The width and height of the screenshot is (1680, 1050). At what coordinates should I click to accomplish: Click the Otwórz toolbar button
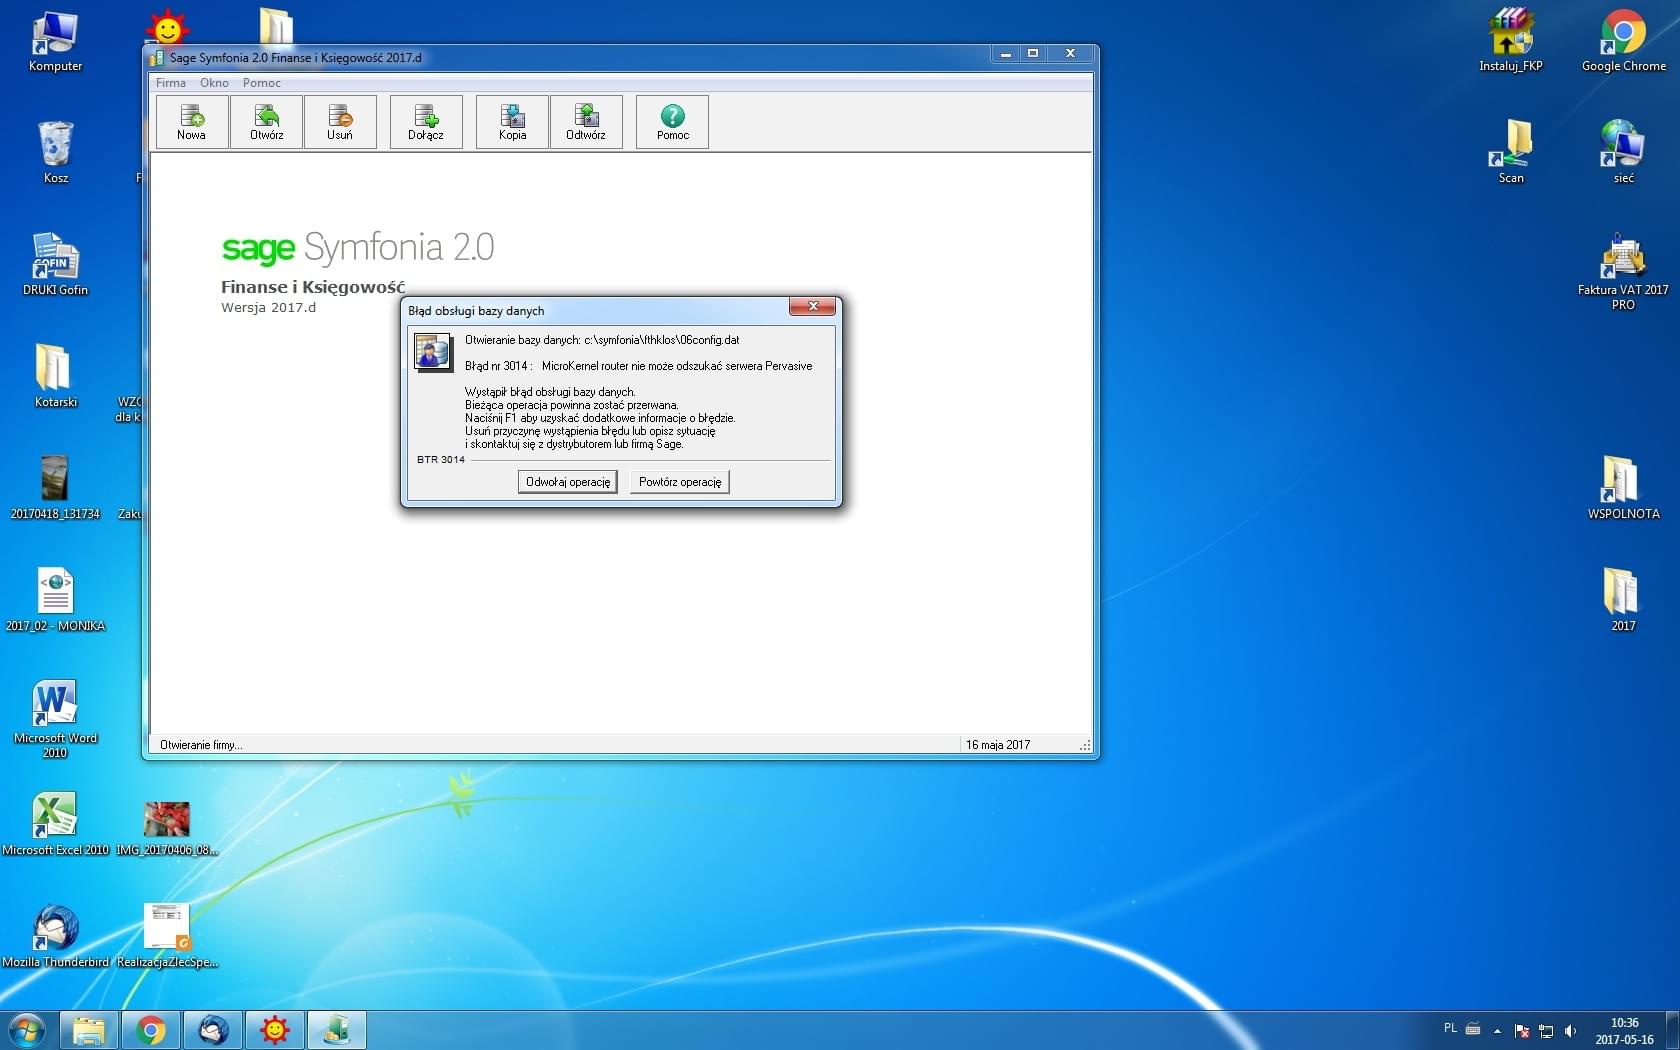coord(267,122)
